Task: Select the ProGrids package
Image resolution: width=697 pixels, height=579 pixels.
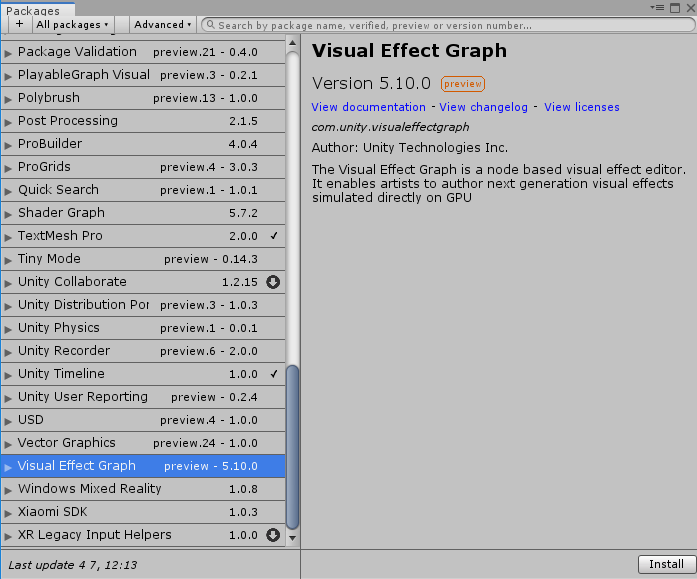Action: pyautogui.click(x=143, y=167)
